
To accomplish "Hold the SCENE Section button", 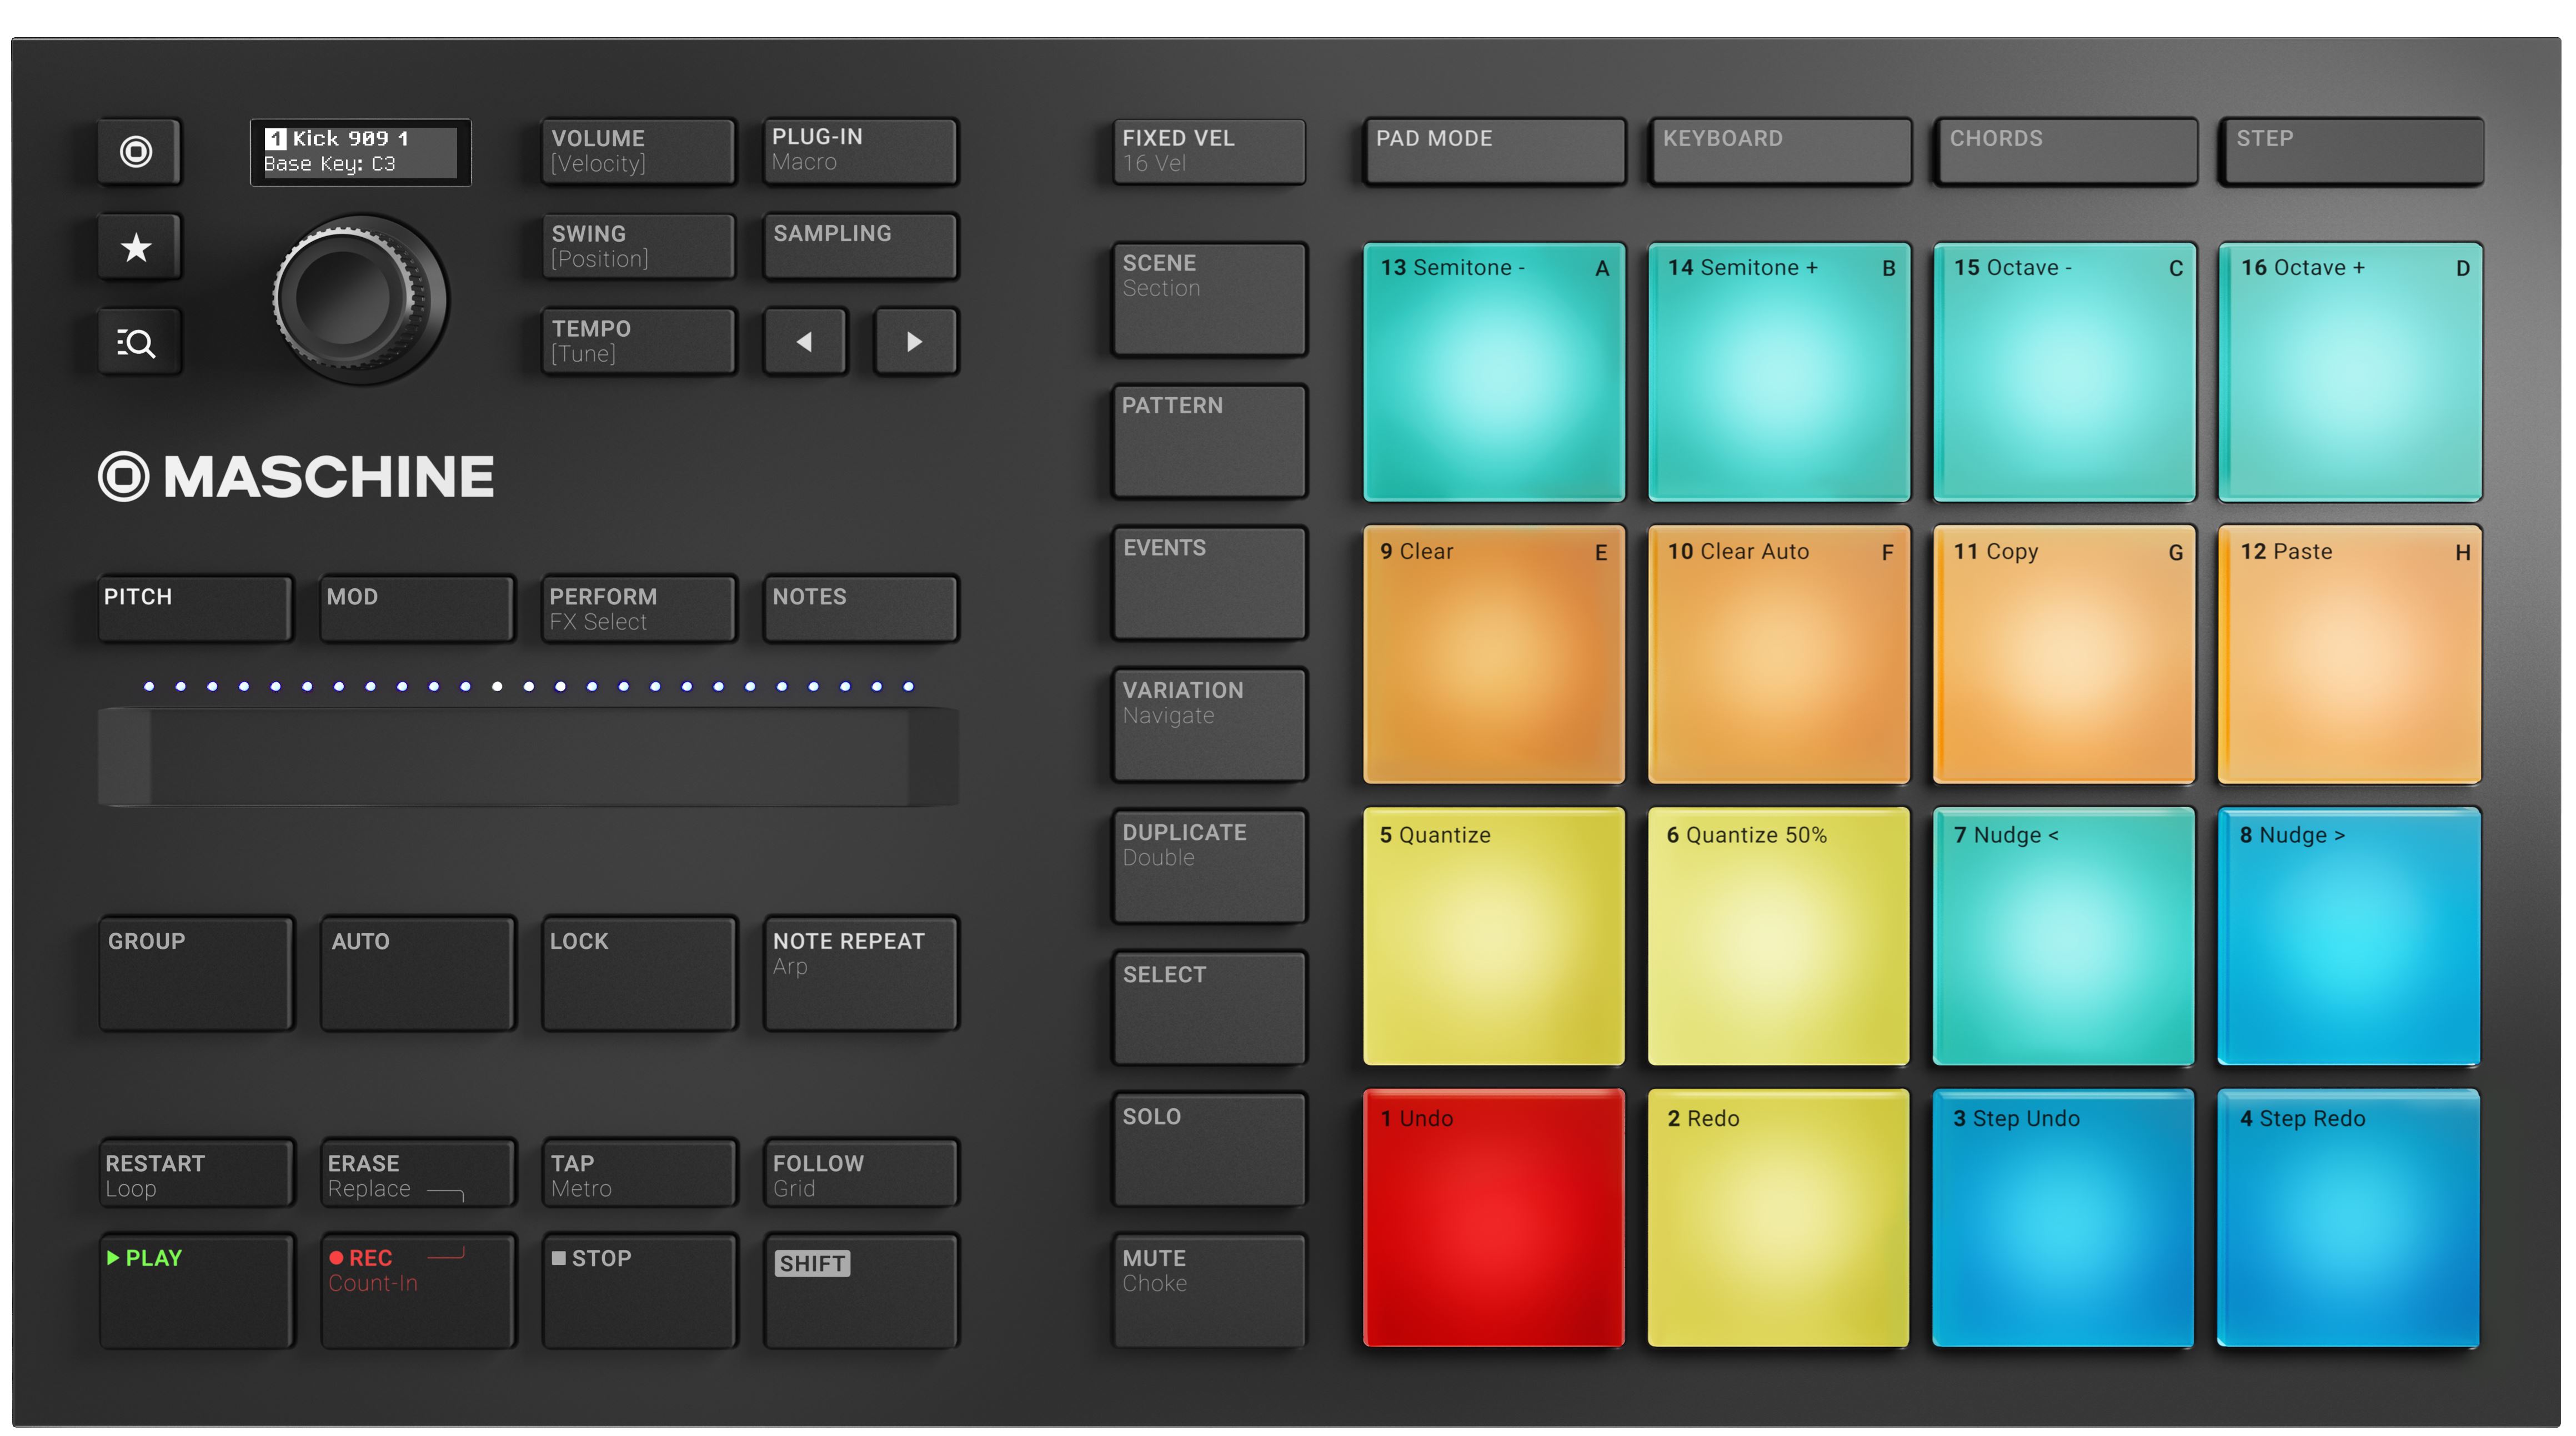I will point(1209,300).
